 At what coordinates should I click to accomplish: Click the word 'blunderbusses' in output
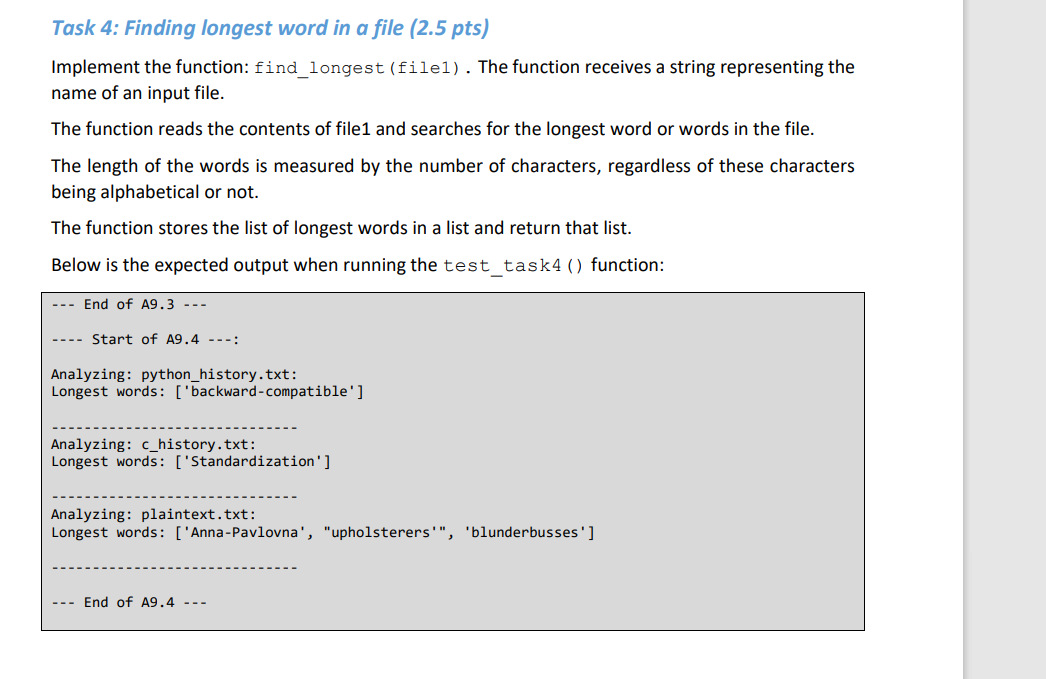coord(525,532)
